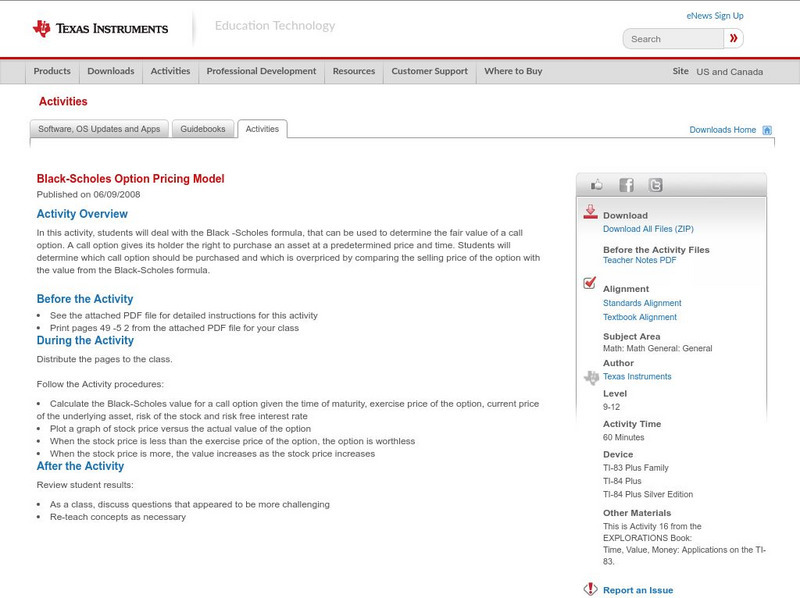Click the thumbs-up recommend icon

click(596, 184)
